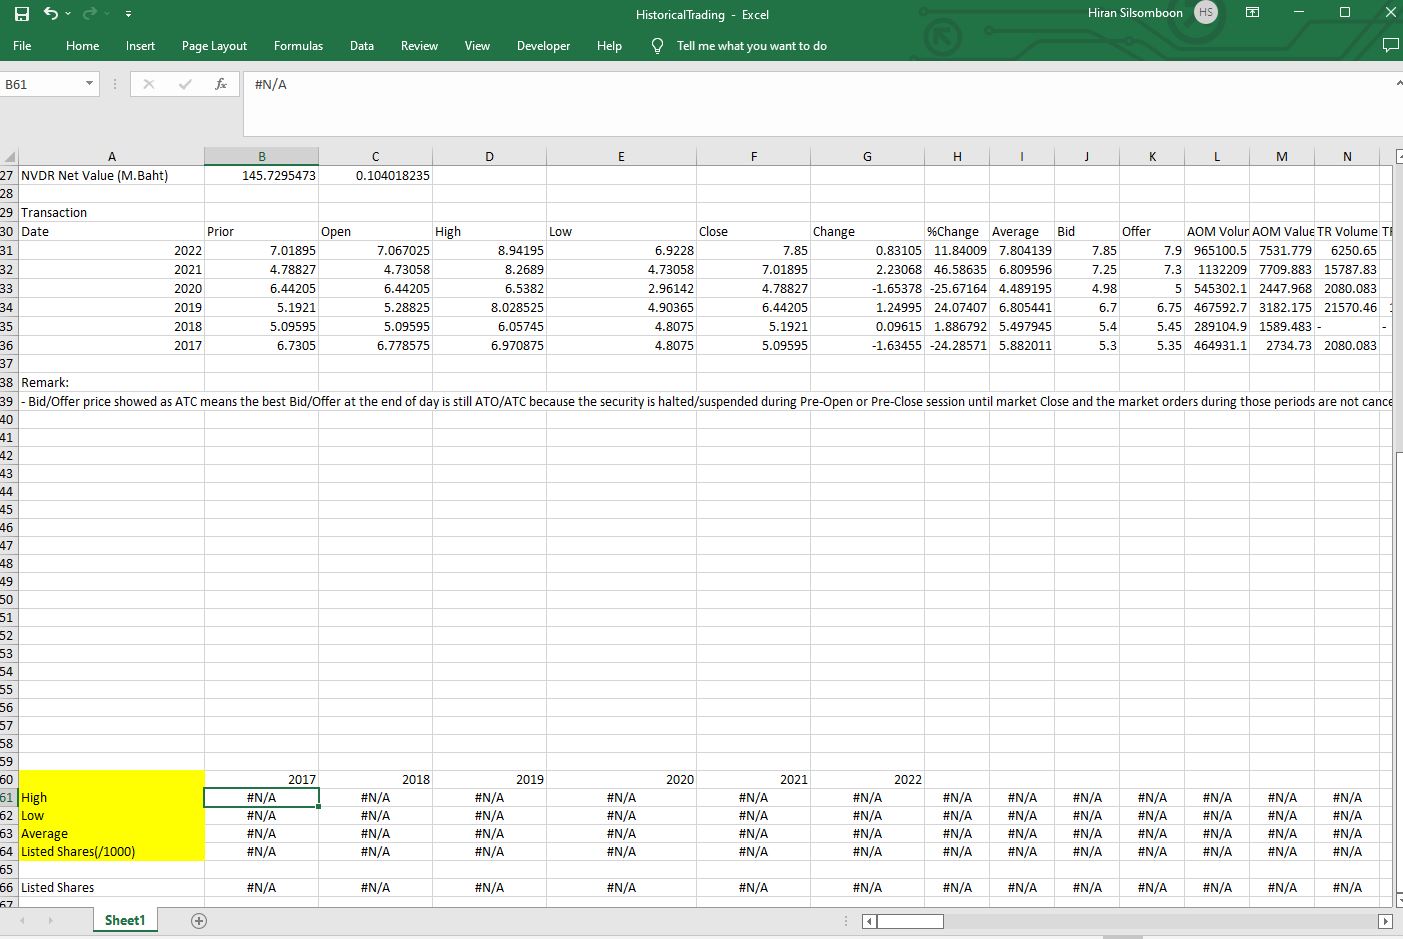Click the horizontal scroll right arrow
The image size is (1403, 939).
[x=1385, y=921]
